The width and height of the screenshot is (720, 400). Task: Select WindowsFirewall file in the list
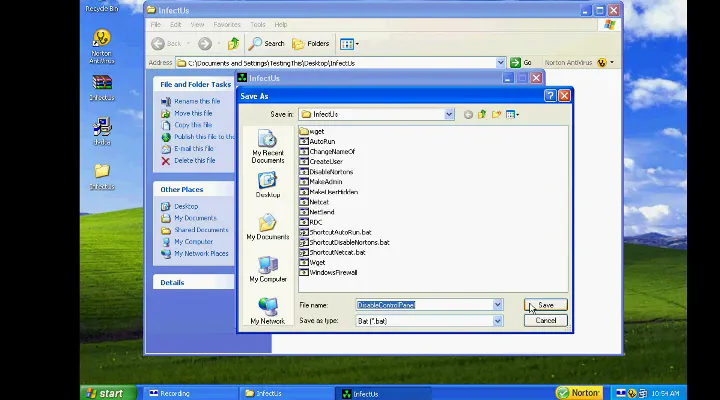pos(328,273)
